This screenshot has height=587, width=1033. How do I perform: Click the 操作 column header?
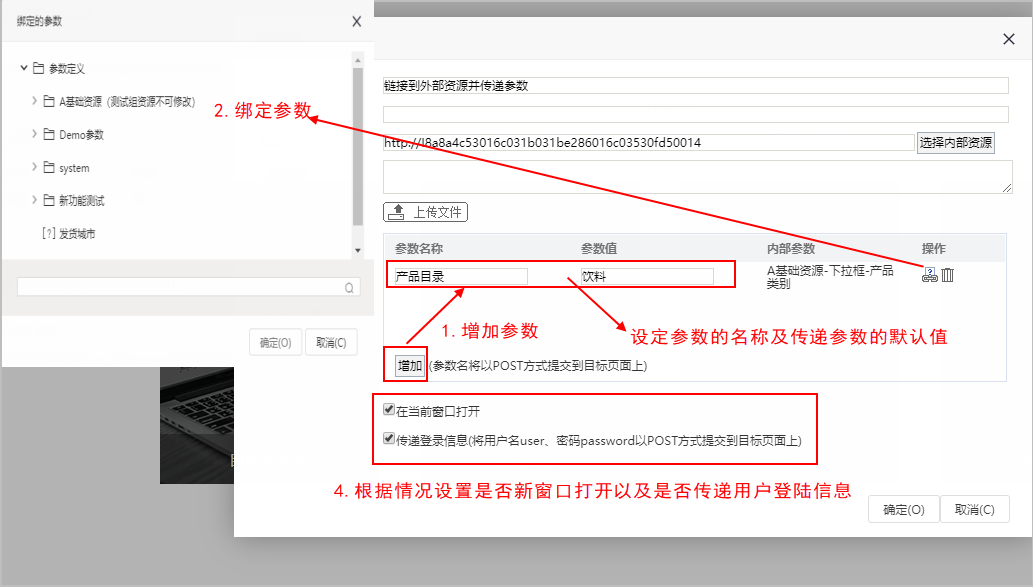coord(933,248)
